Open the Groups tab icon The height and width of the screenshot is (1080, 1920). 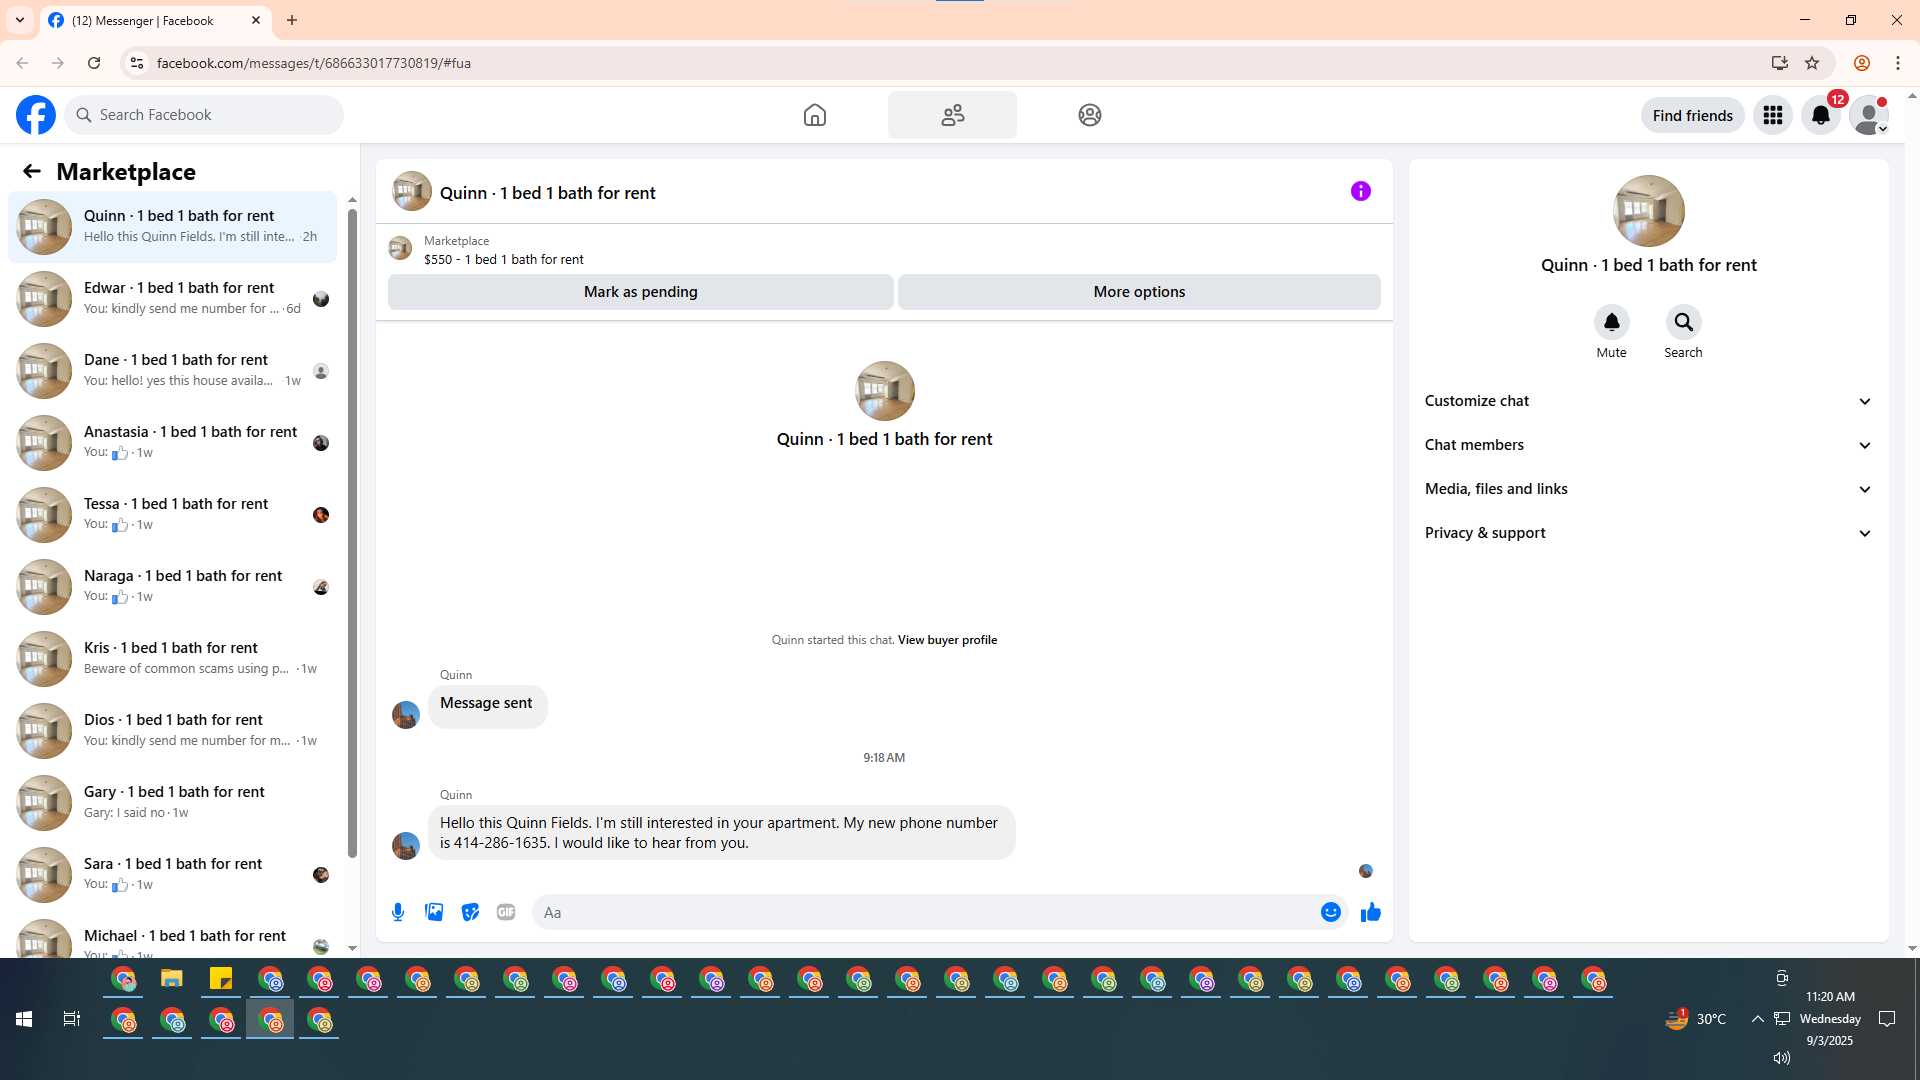[1090, 115]
